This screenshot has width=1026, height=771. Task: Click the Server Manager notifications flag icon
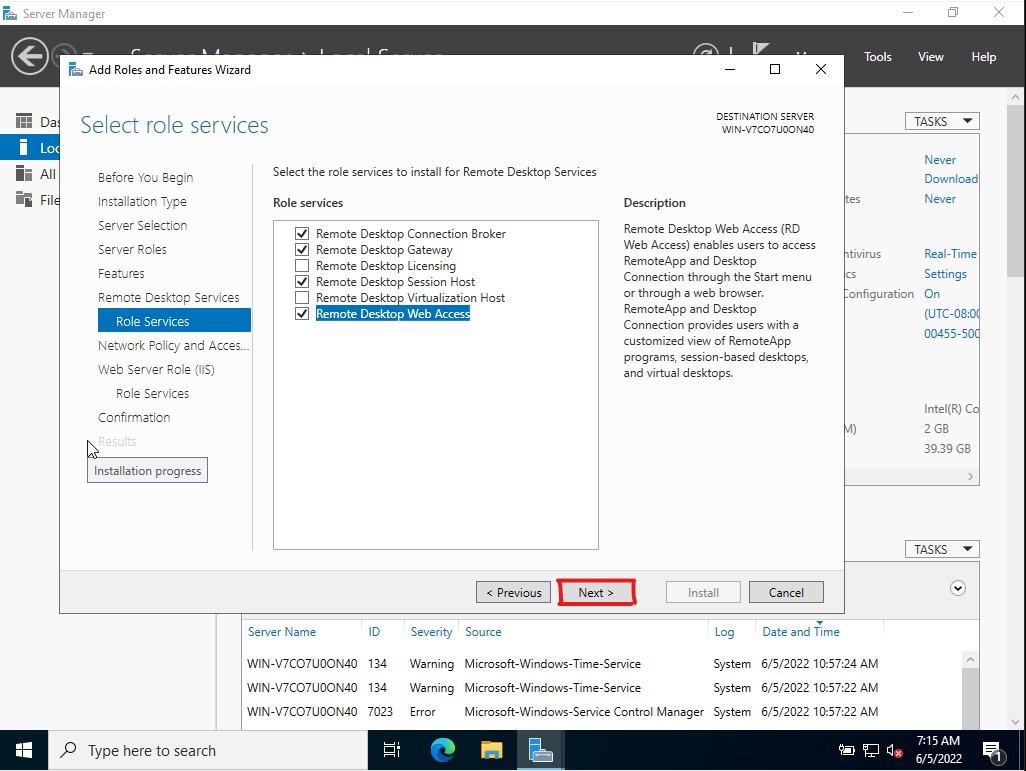(x=760, y=50)
